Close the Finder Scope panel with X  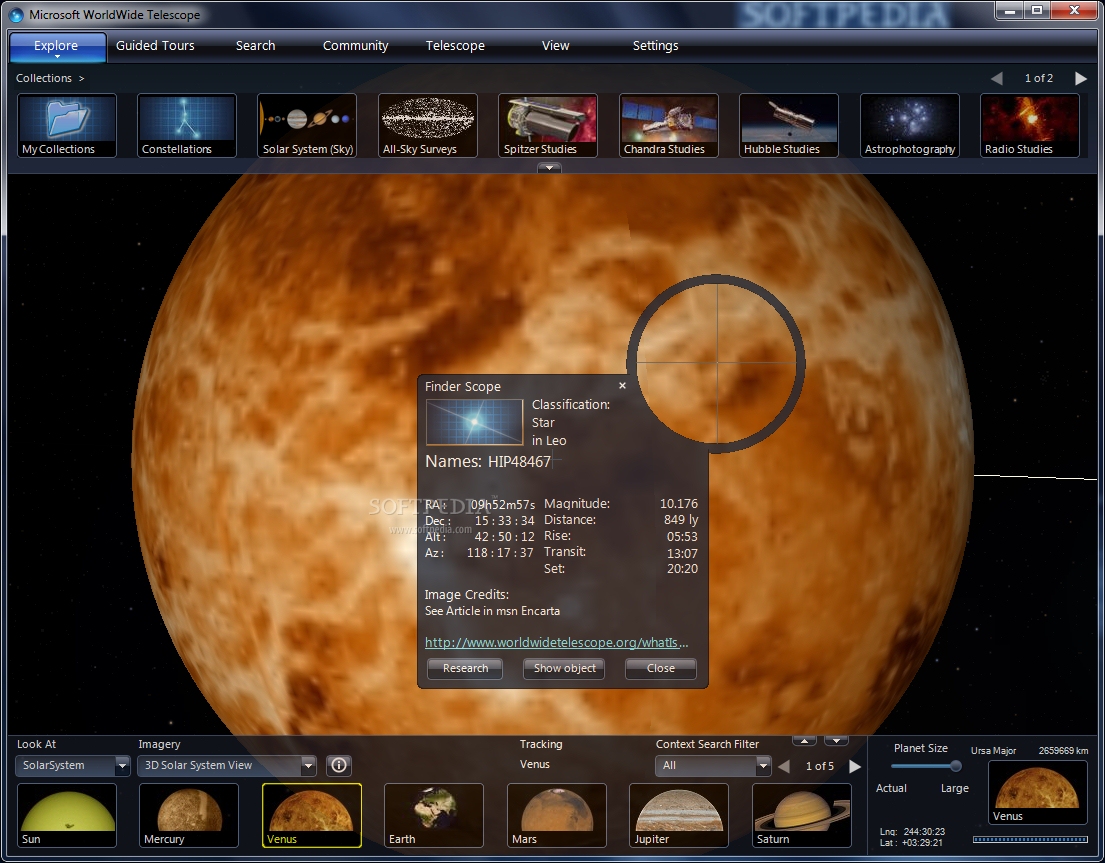tap(622, 385)
